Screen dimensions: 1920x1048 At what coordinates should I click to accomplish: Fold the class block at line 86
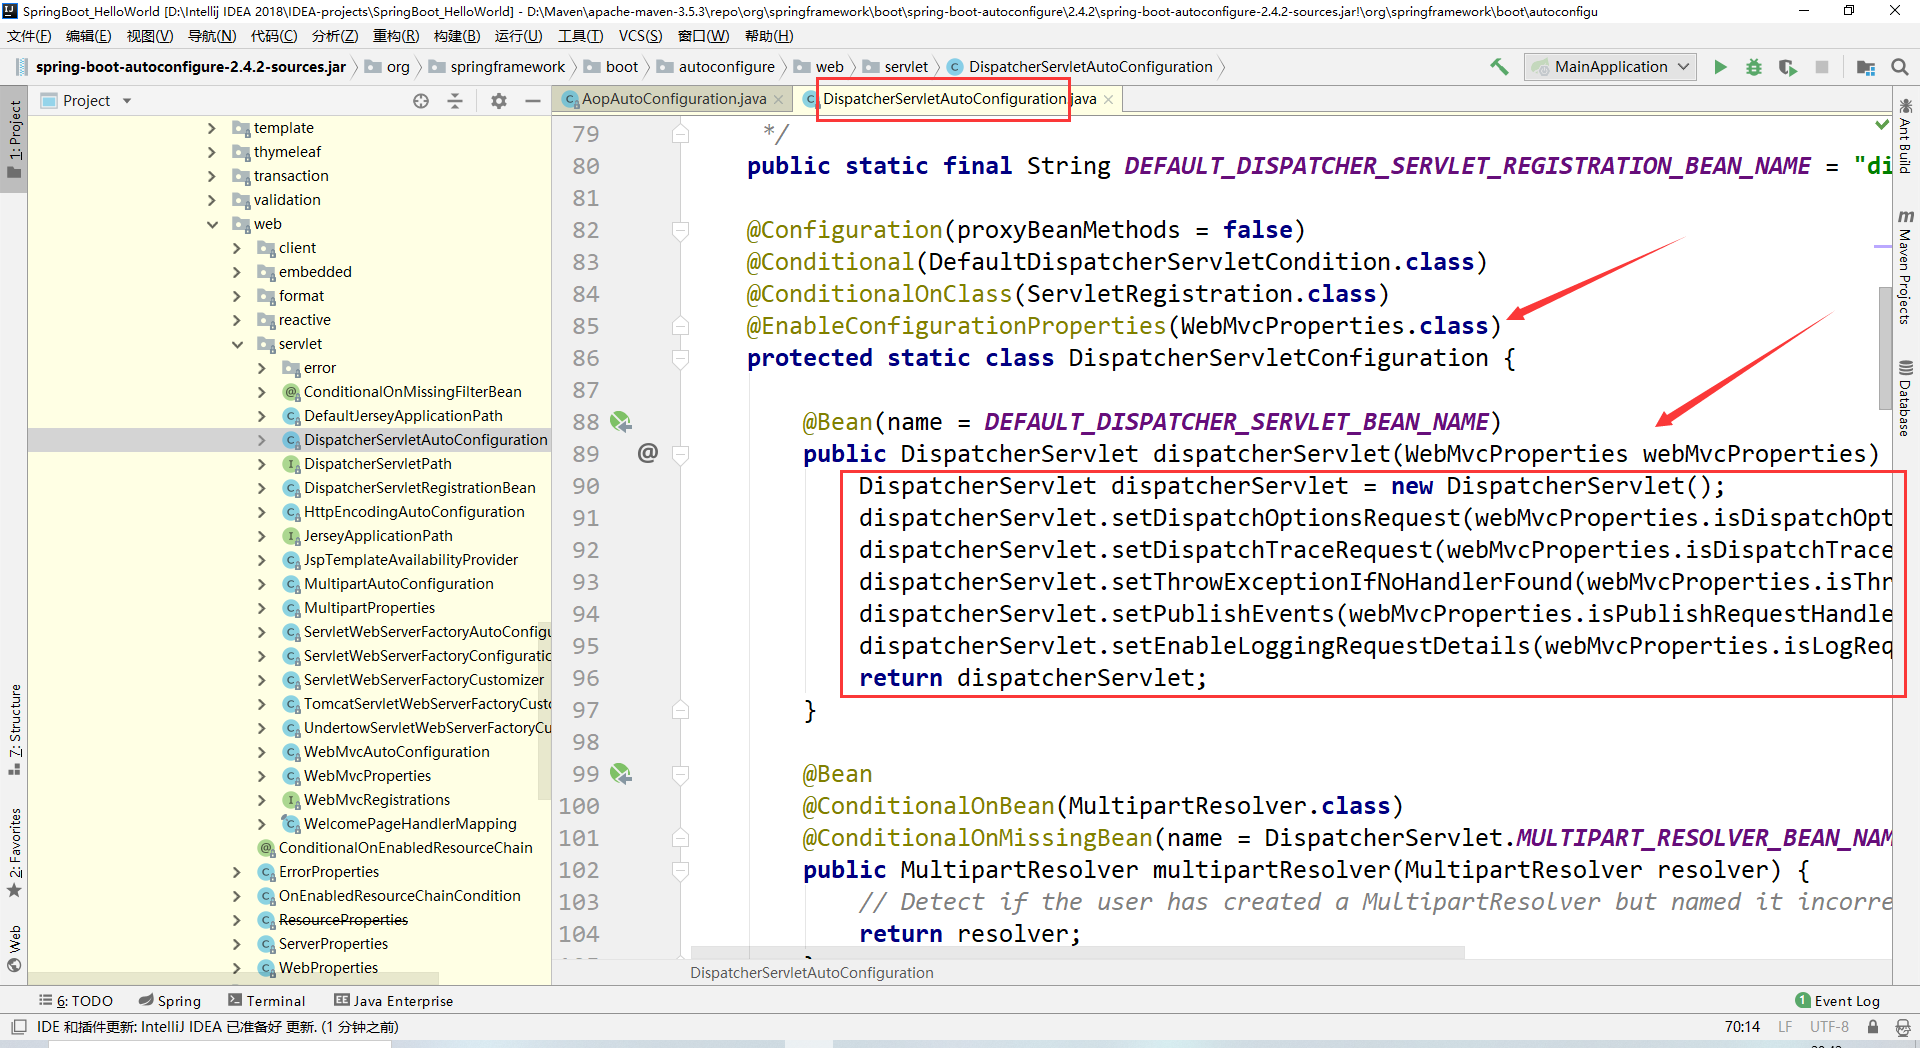(x=680, y=358)
